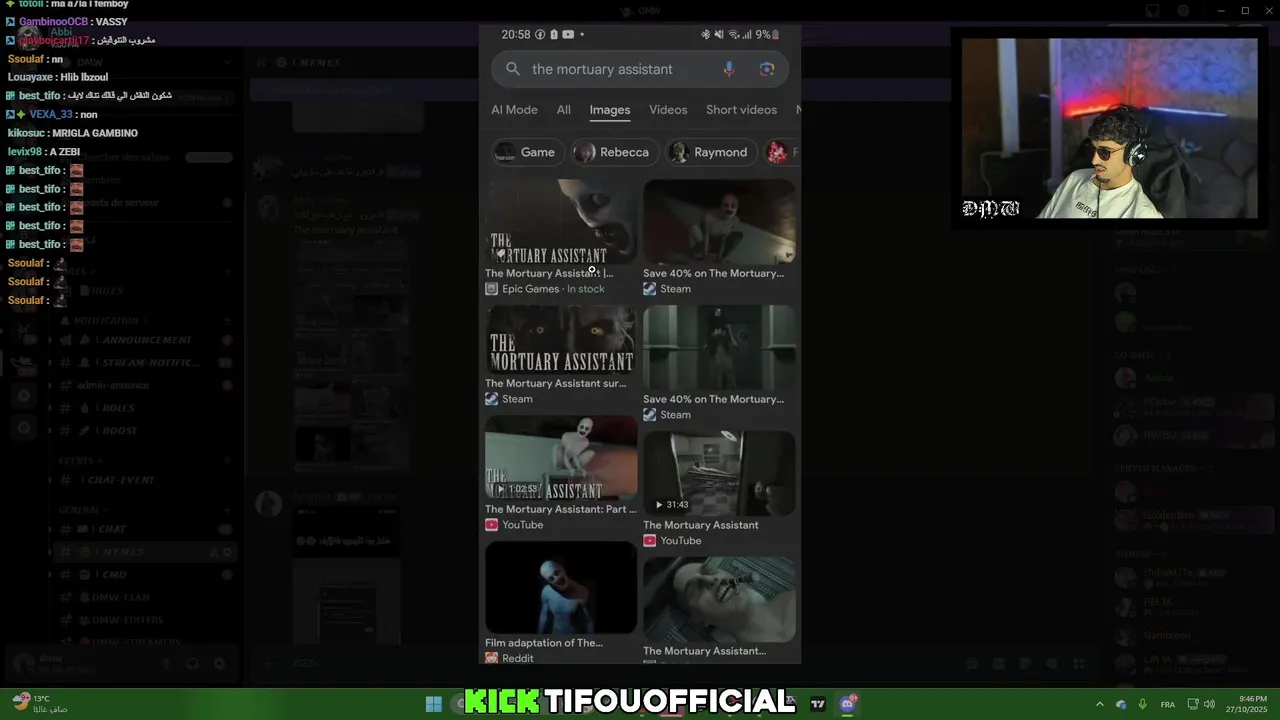Open the Short videos tab

pos(741,110)
